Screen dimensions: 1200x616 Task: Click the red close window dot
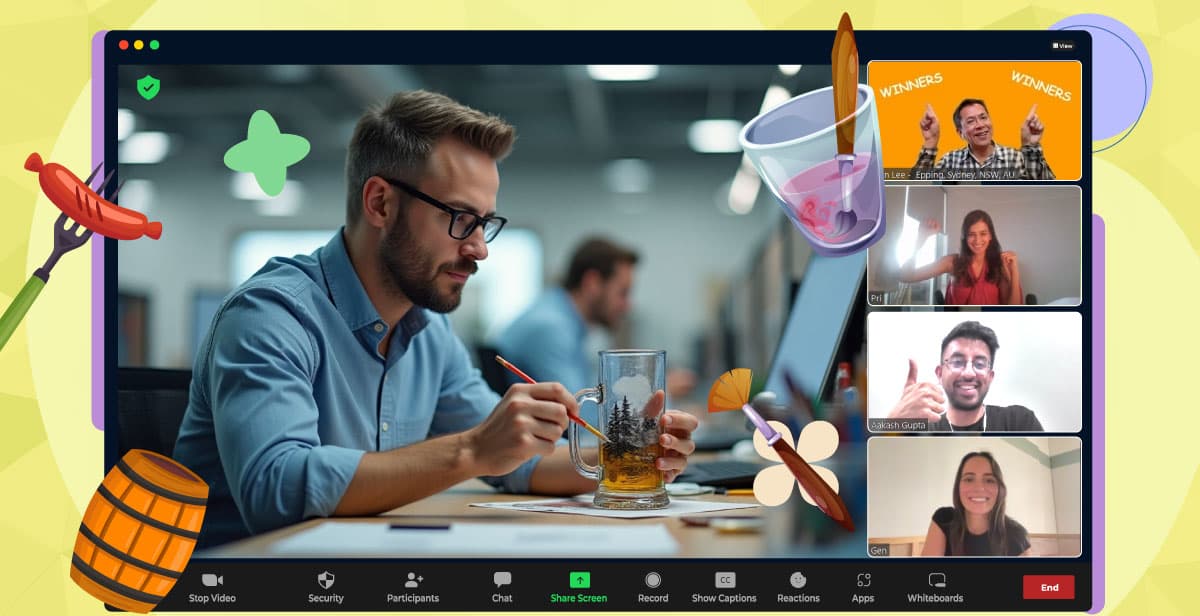pyautogui.click(x=123, y=45)
